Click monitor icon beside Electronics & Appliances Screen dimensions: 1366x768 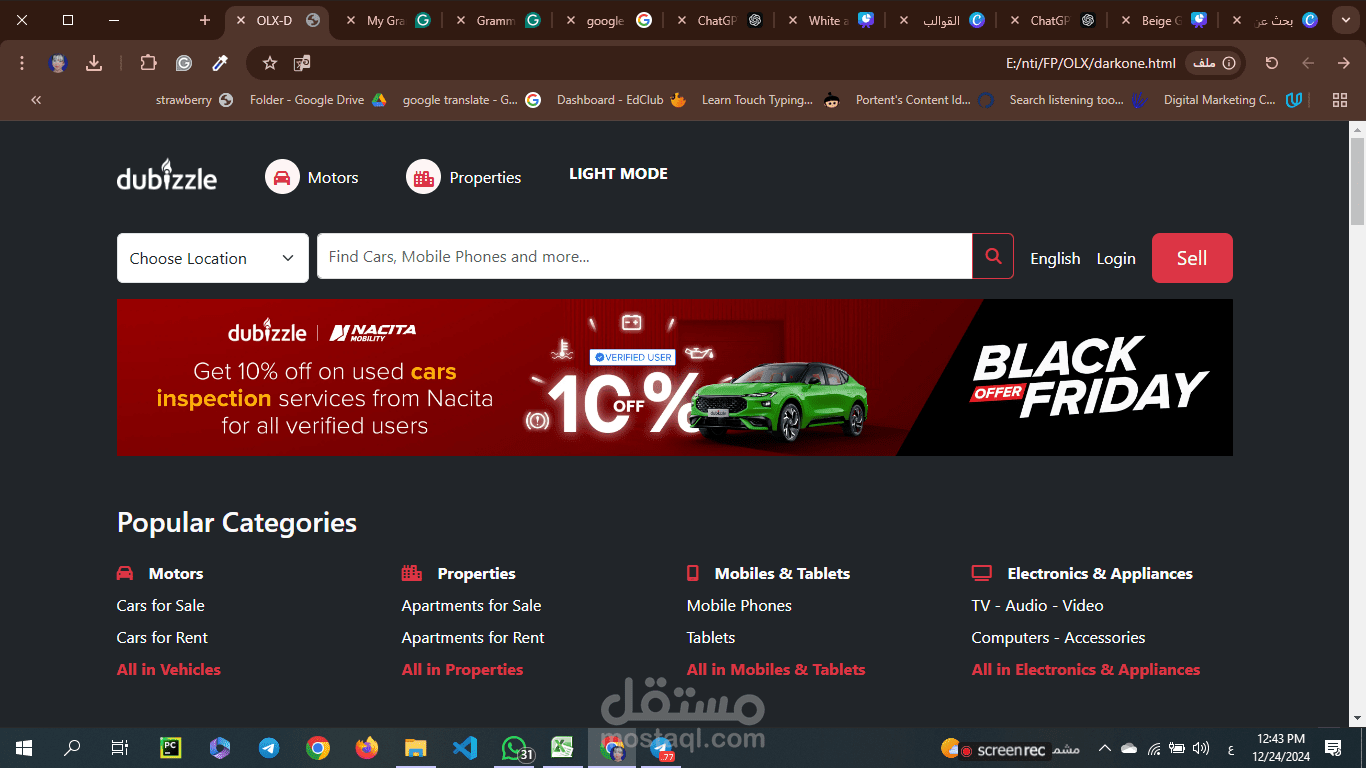click(982, 573)
